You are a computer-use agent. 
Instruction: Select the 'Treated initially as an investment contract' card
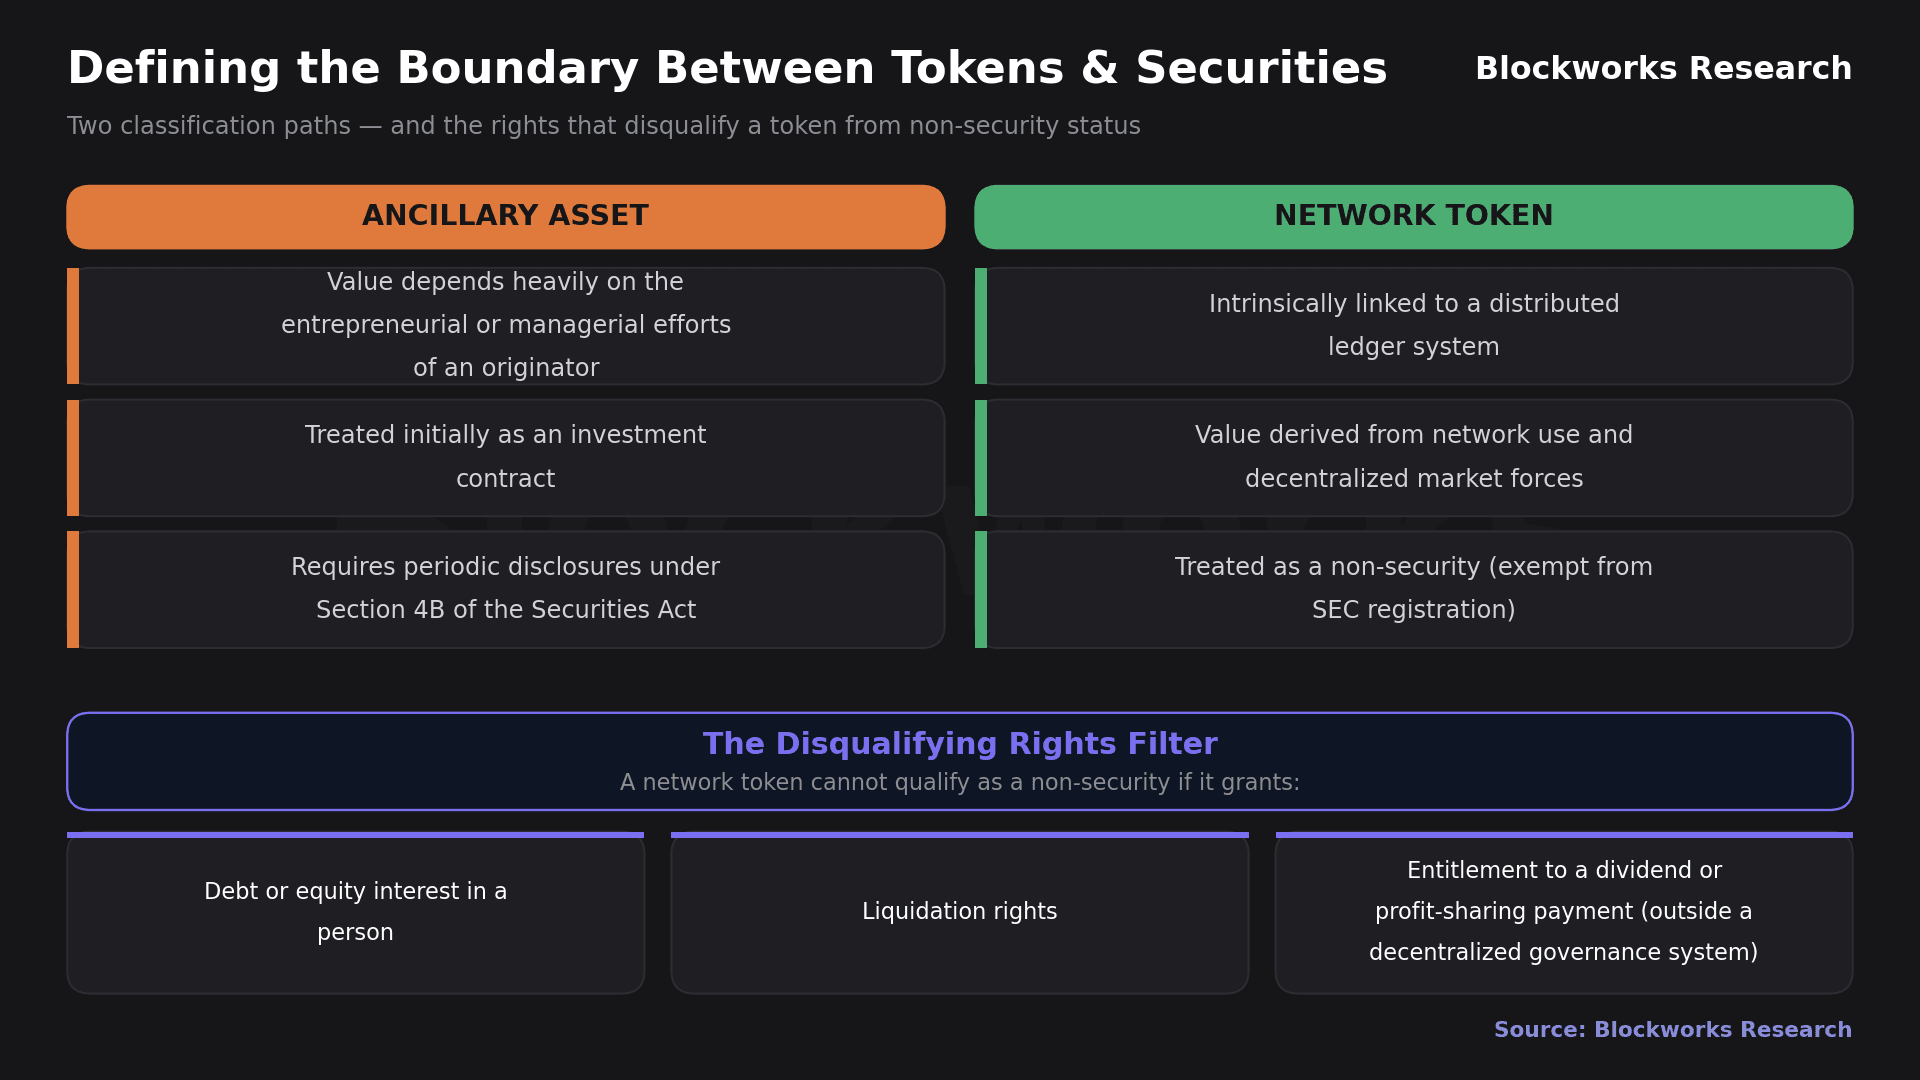[x=506, y=458]
